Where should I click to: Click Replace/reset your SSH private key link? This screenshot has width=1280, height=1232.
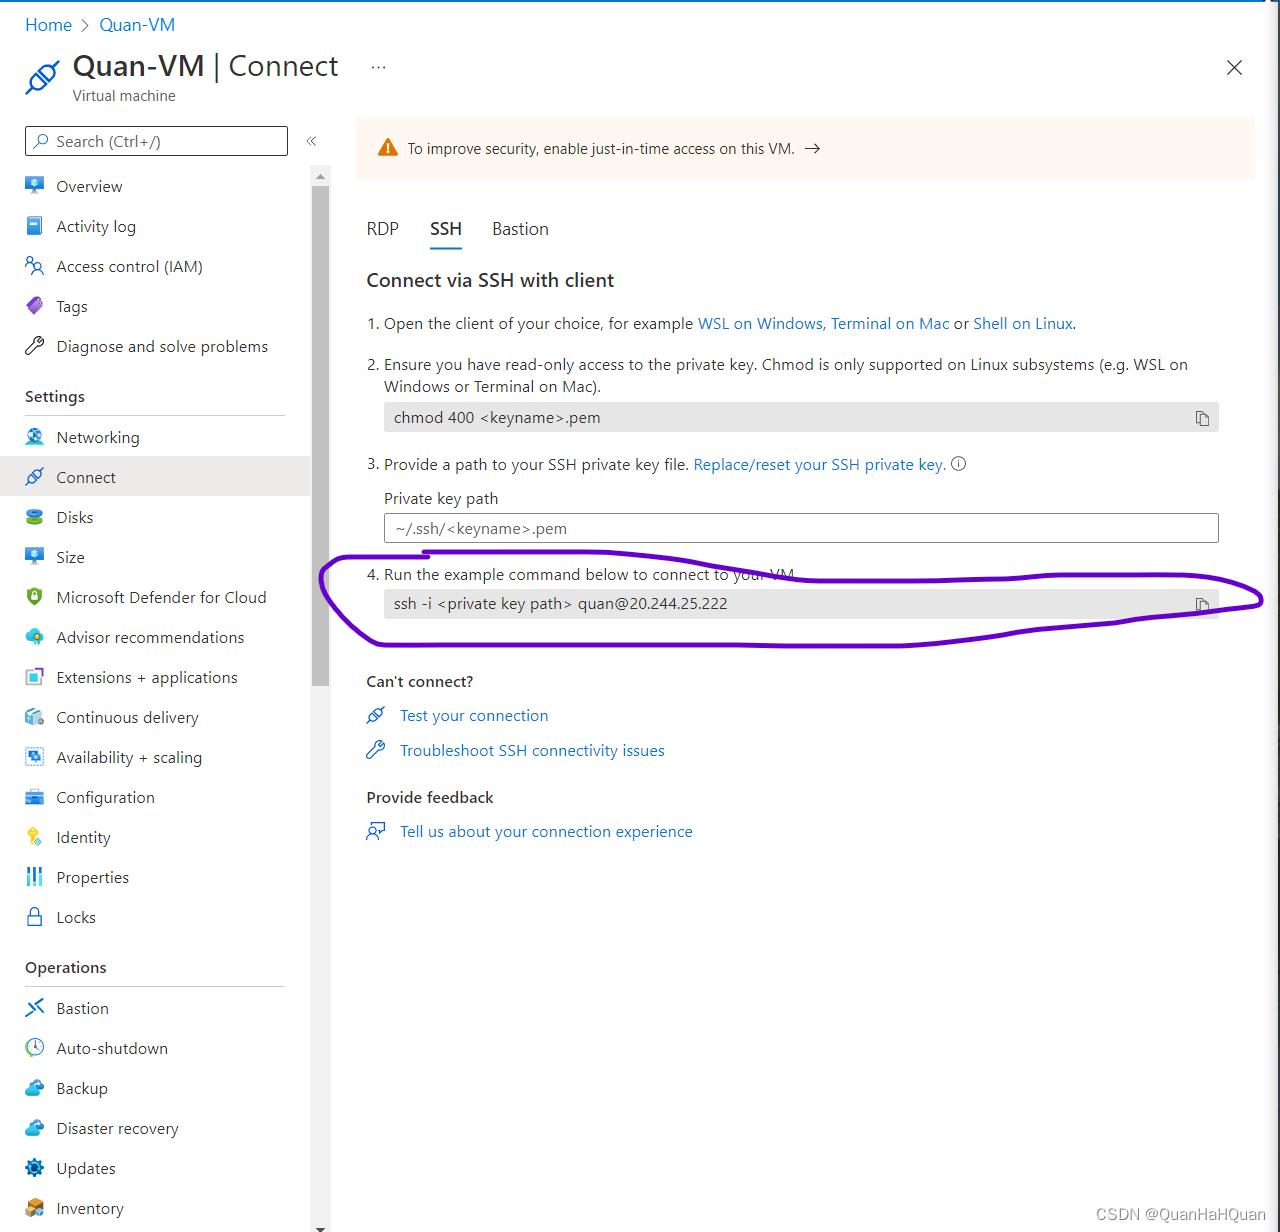pyautogui.click(x=819, y=464)
